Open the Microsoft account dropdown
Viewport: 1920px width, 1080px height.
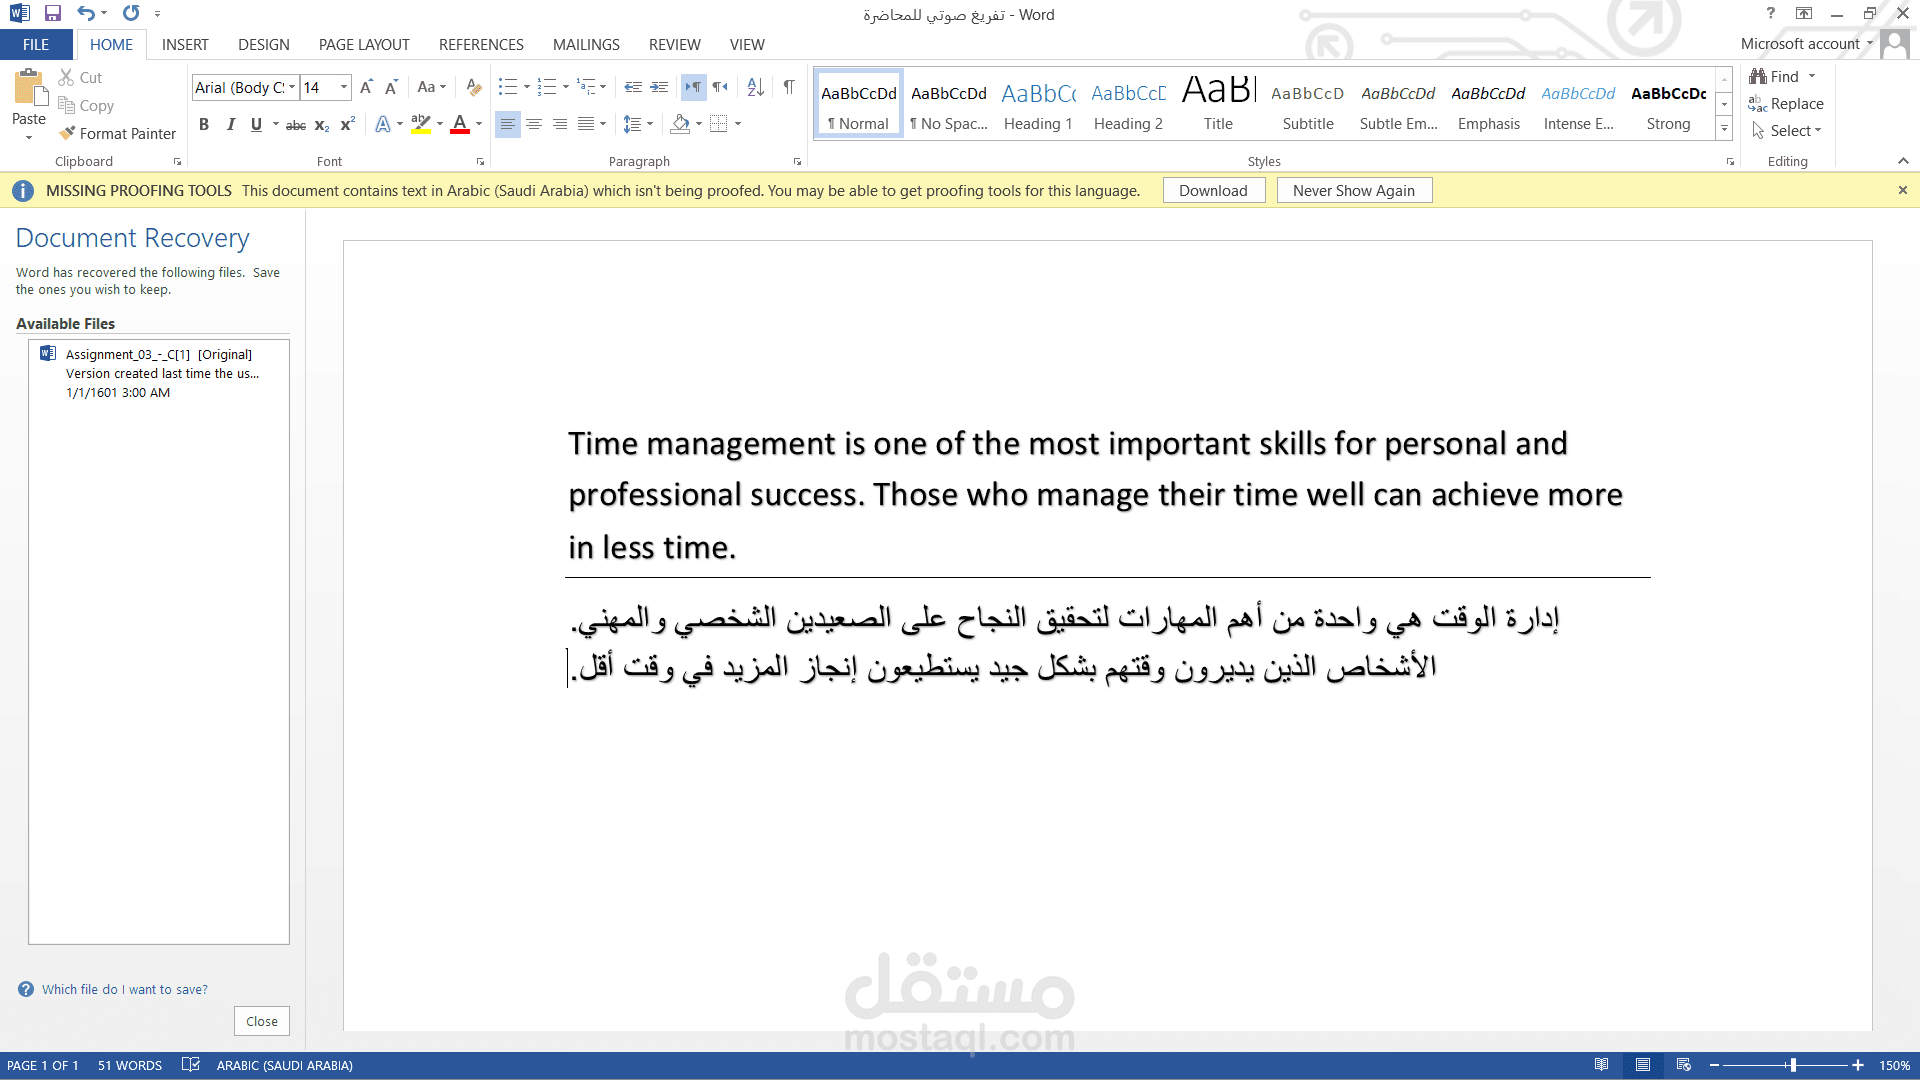click(x=1807, y=44)
